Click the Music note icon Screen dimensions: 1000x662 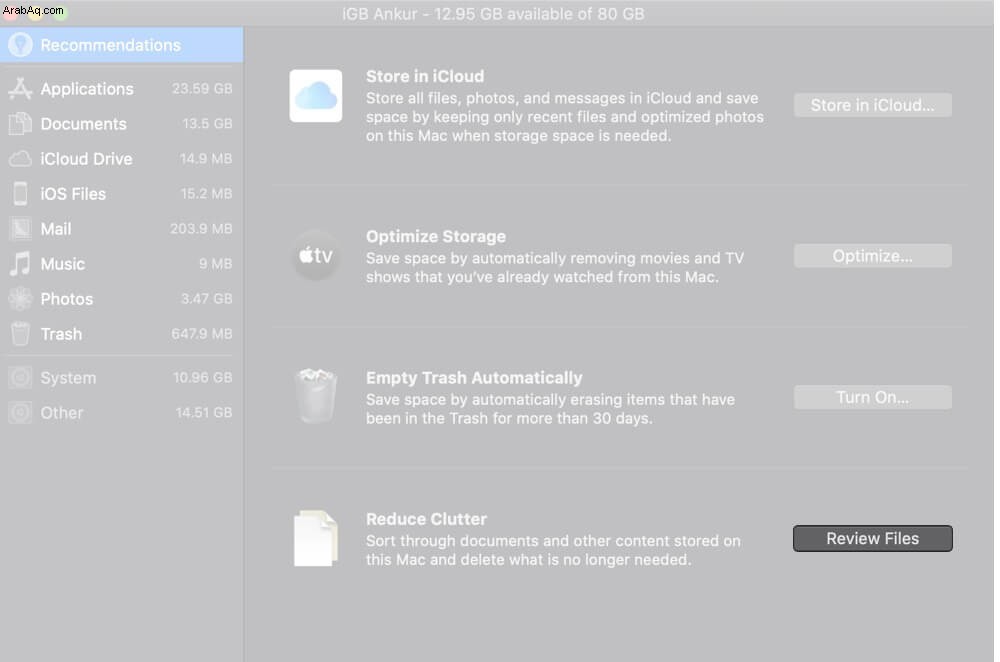[20, 264]
